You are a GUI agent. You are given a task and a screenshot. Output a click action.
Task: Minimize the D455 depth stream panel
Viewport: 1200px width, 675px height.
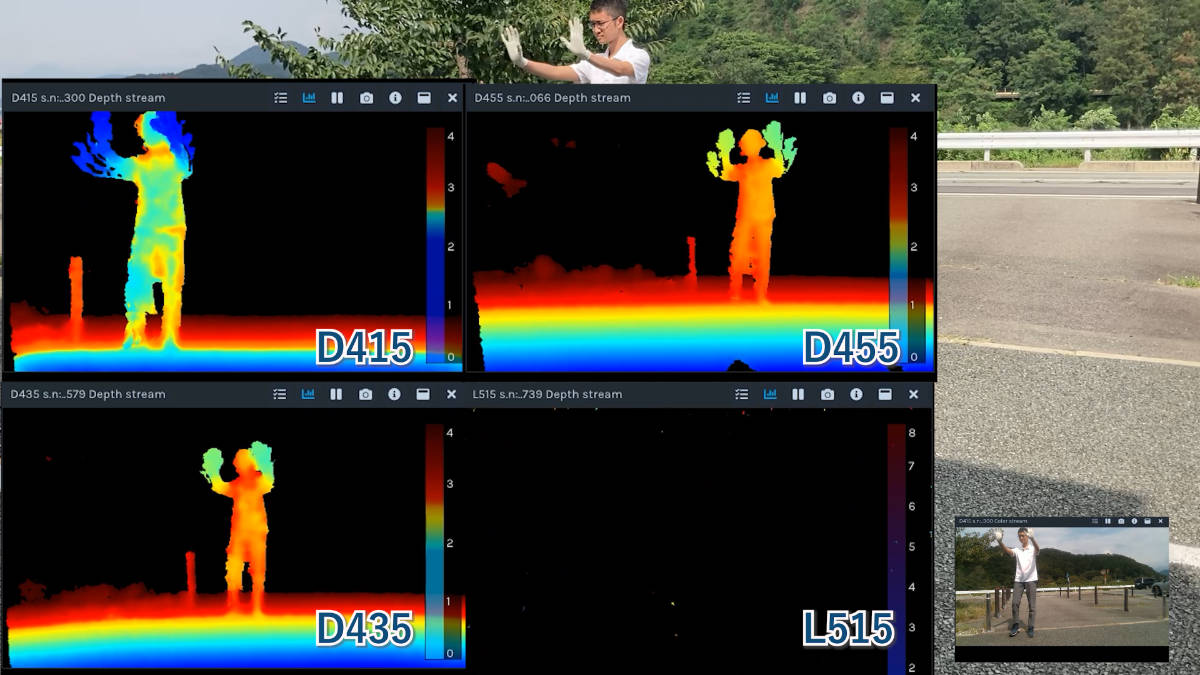click(x=887, y=98)
